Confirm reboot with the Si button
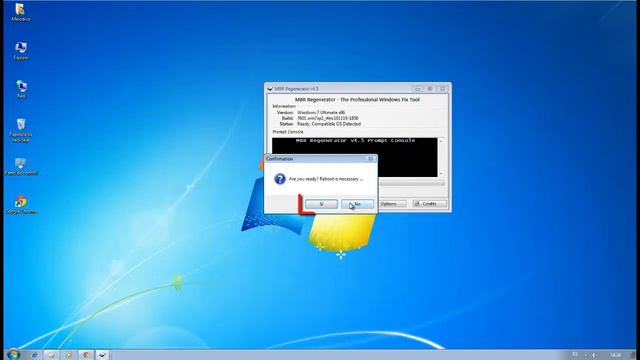Image resolution: width=640 pixels, height=360 pixels. pyautogui.click(x=321, y=204)
